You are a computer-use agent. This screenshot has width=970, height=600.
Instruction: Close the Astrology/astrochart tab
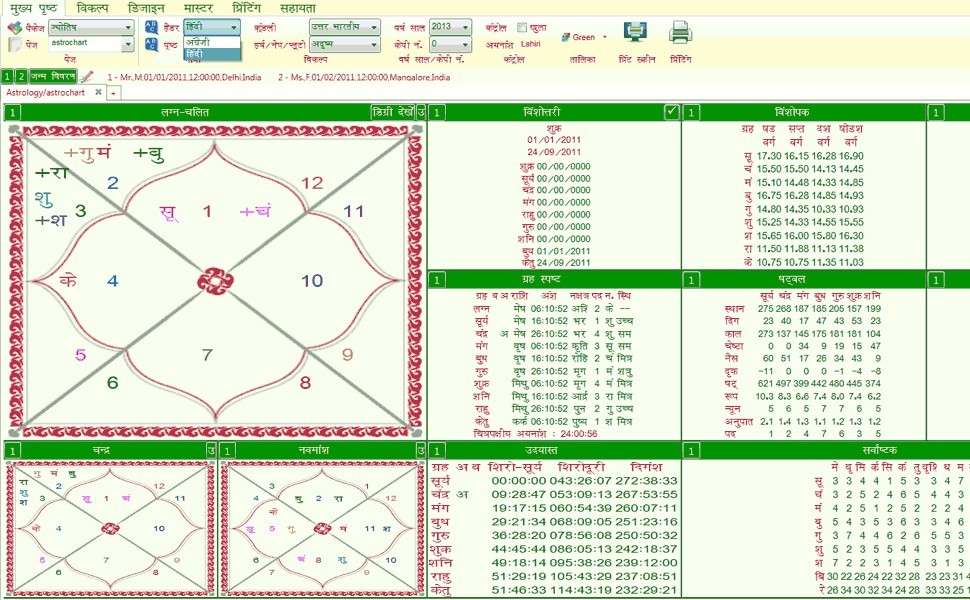98,92
